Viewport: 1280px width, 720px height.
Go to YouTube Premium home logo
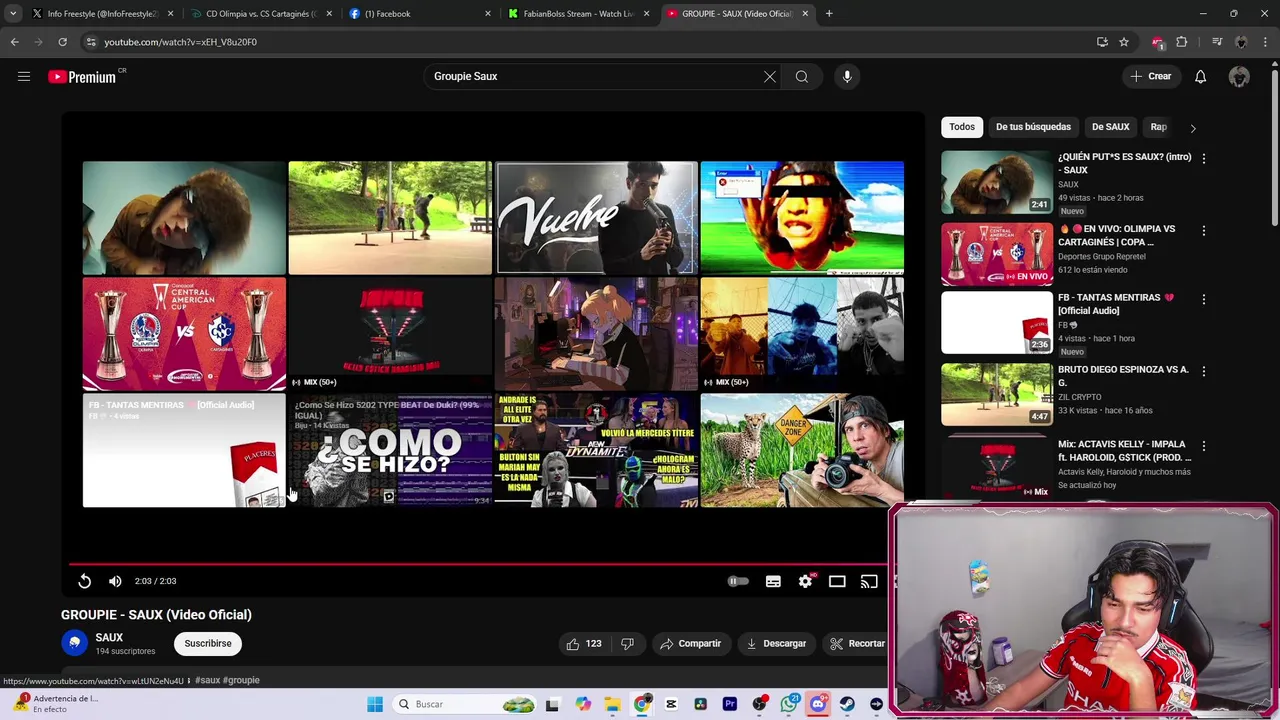point(82,77)
